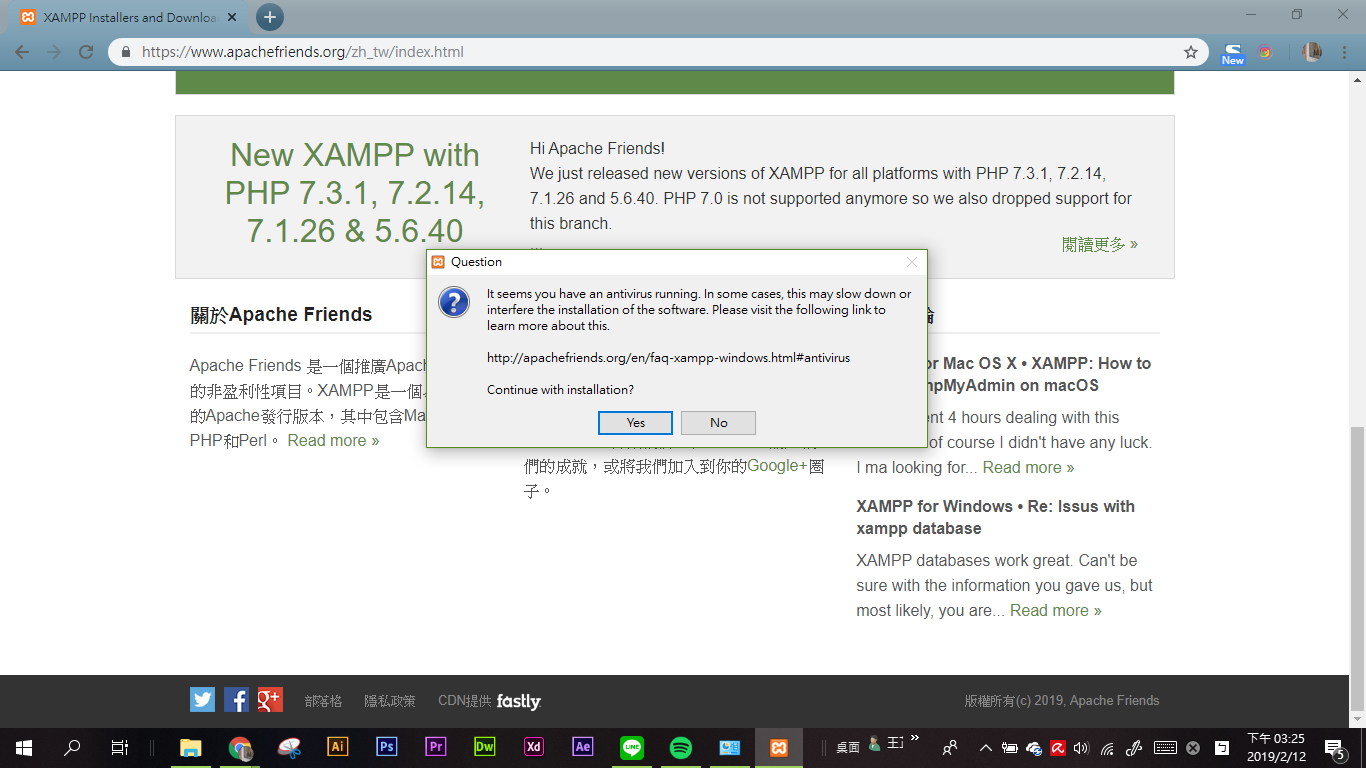Show hidden system tray icons

point(985,747)
